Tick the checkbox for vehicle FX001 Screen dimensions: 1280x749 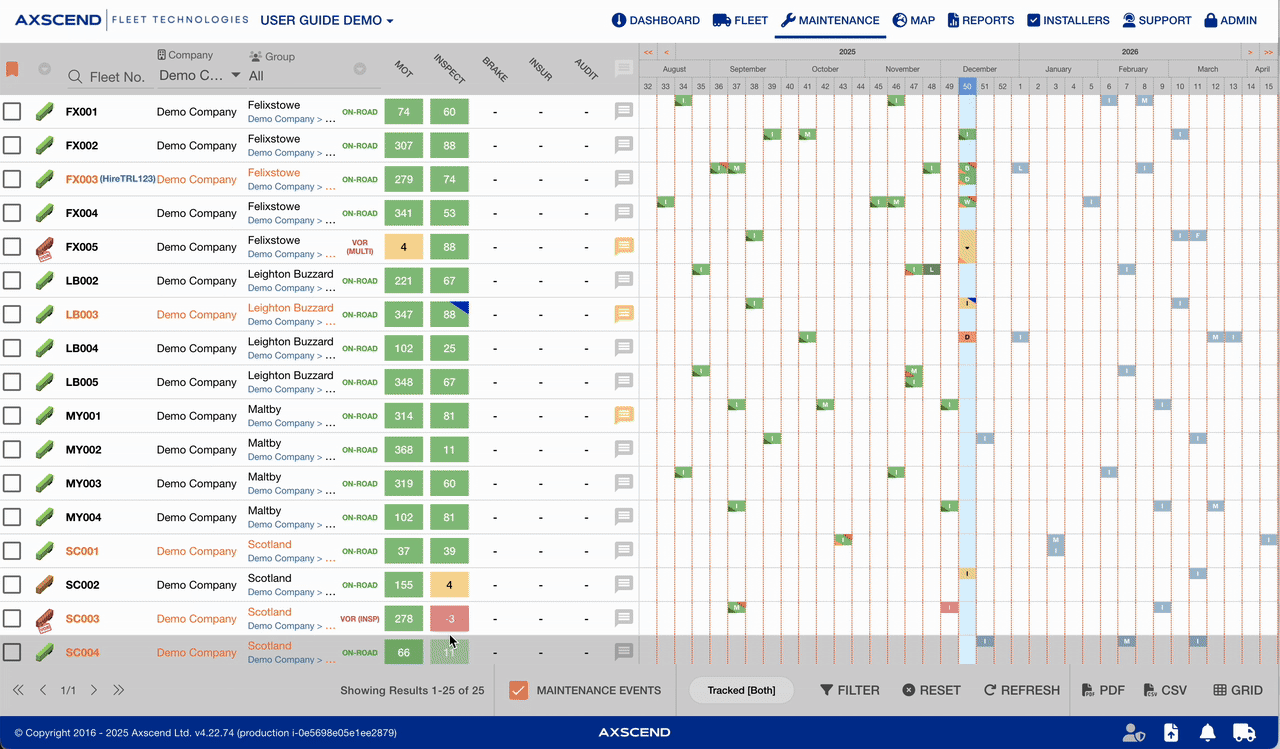click(x=12, y=112)
